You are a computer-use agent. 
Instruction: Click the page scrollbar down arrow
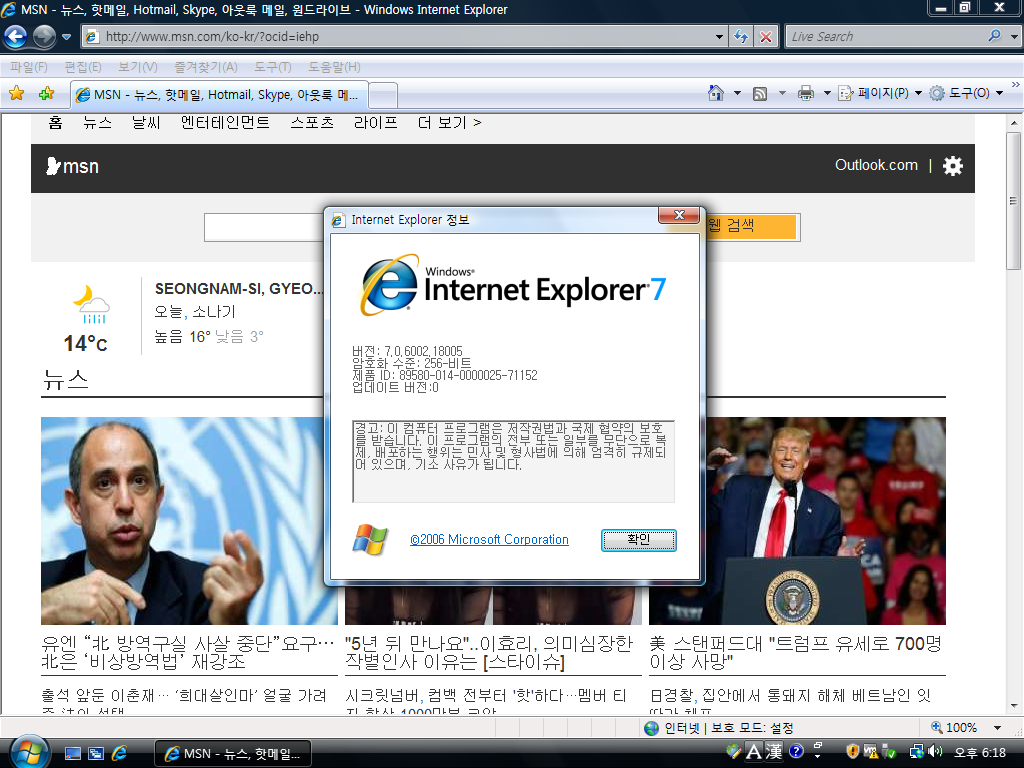point(1014,706)
